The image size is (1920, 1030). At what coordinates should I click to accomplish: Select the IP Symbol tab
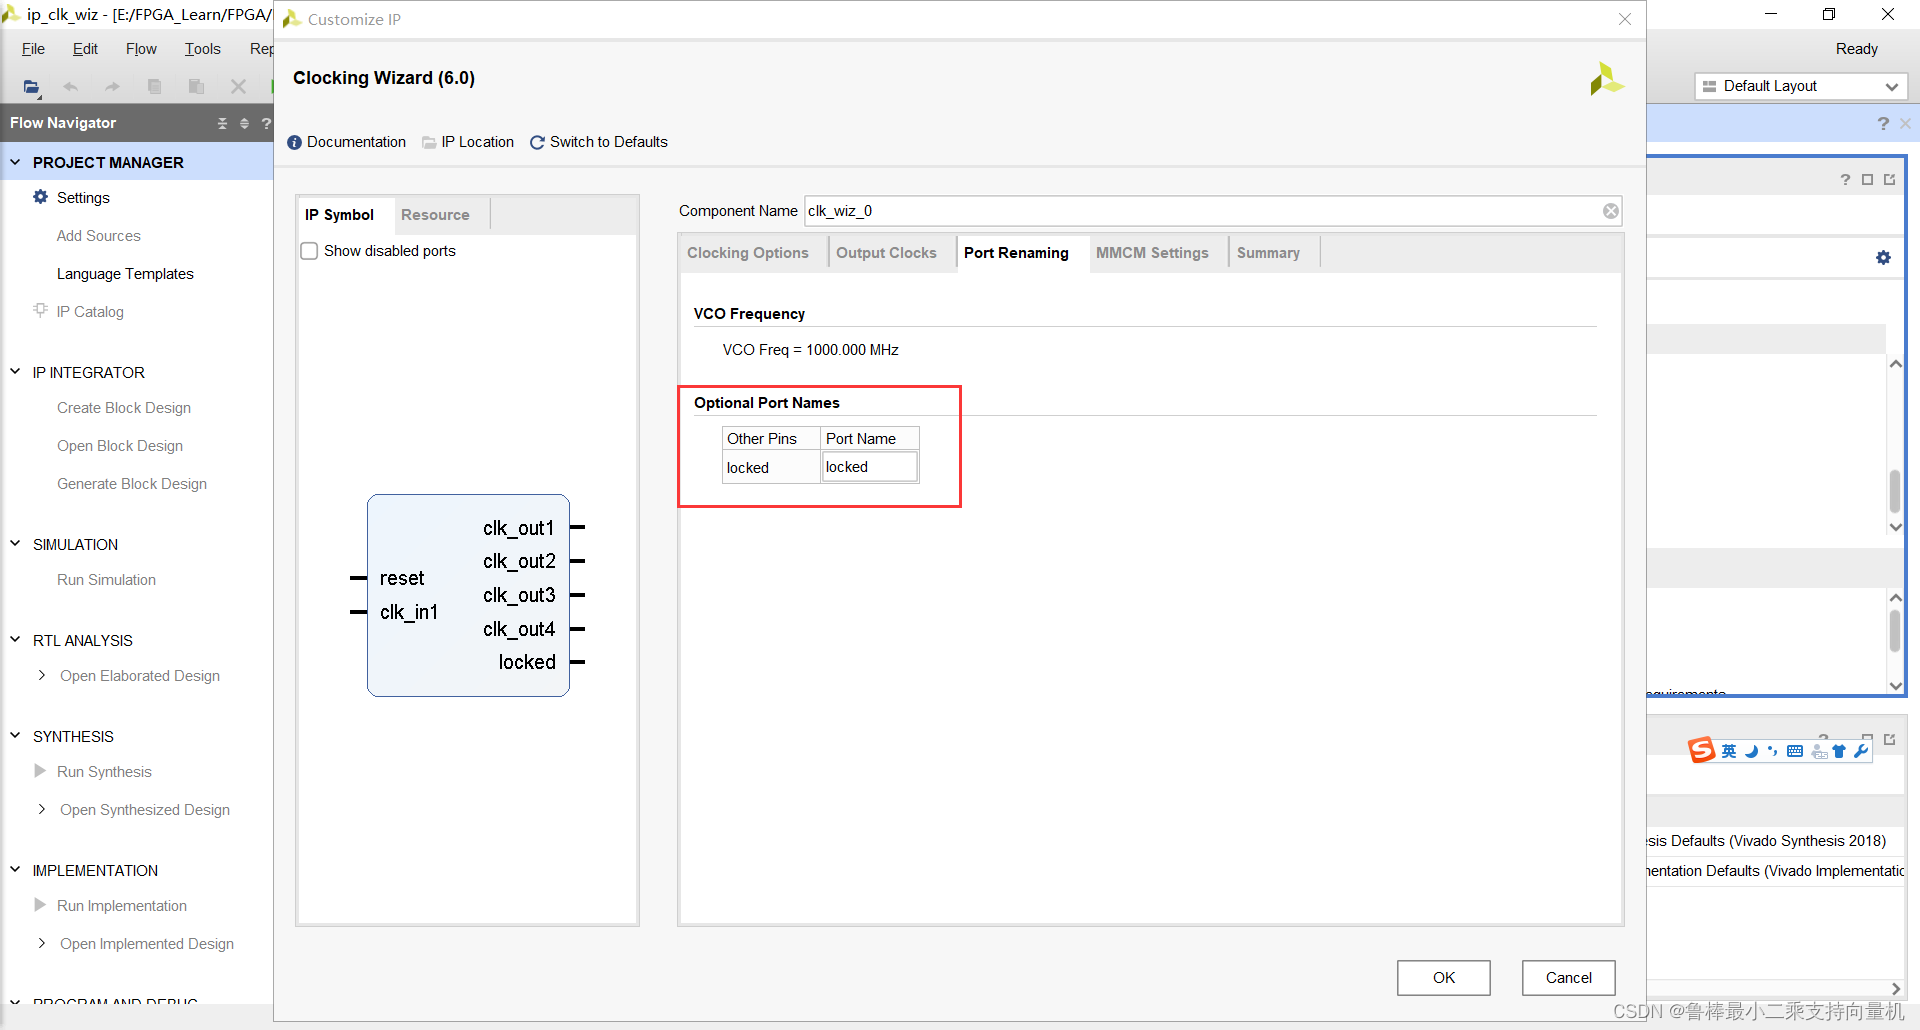(340, 215)
